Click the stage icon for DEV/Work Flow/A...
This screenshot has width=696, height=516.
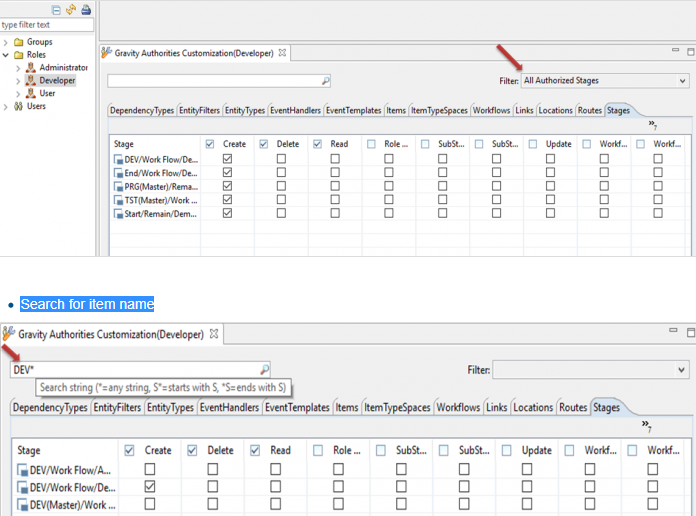coord(22,470)
